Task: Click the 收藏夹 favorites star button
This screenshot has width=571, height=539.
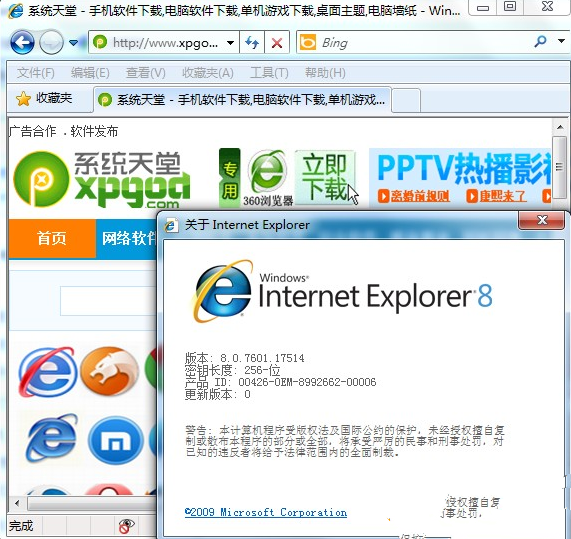Action: [x=44, y=98]
